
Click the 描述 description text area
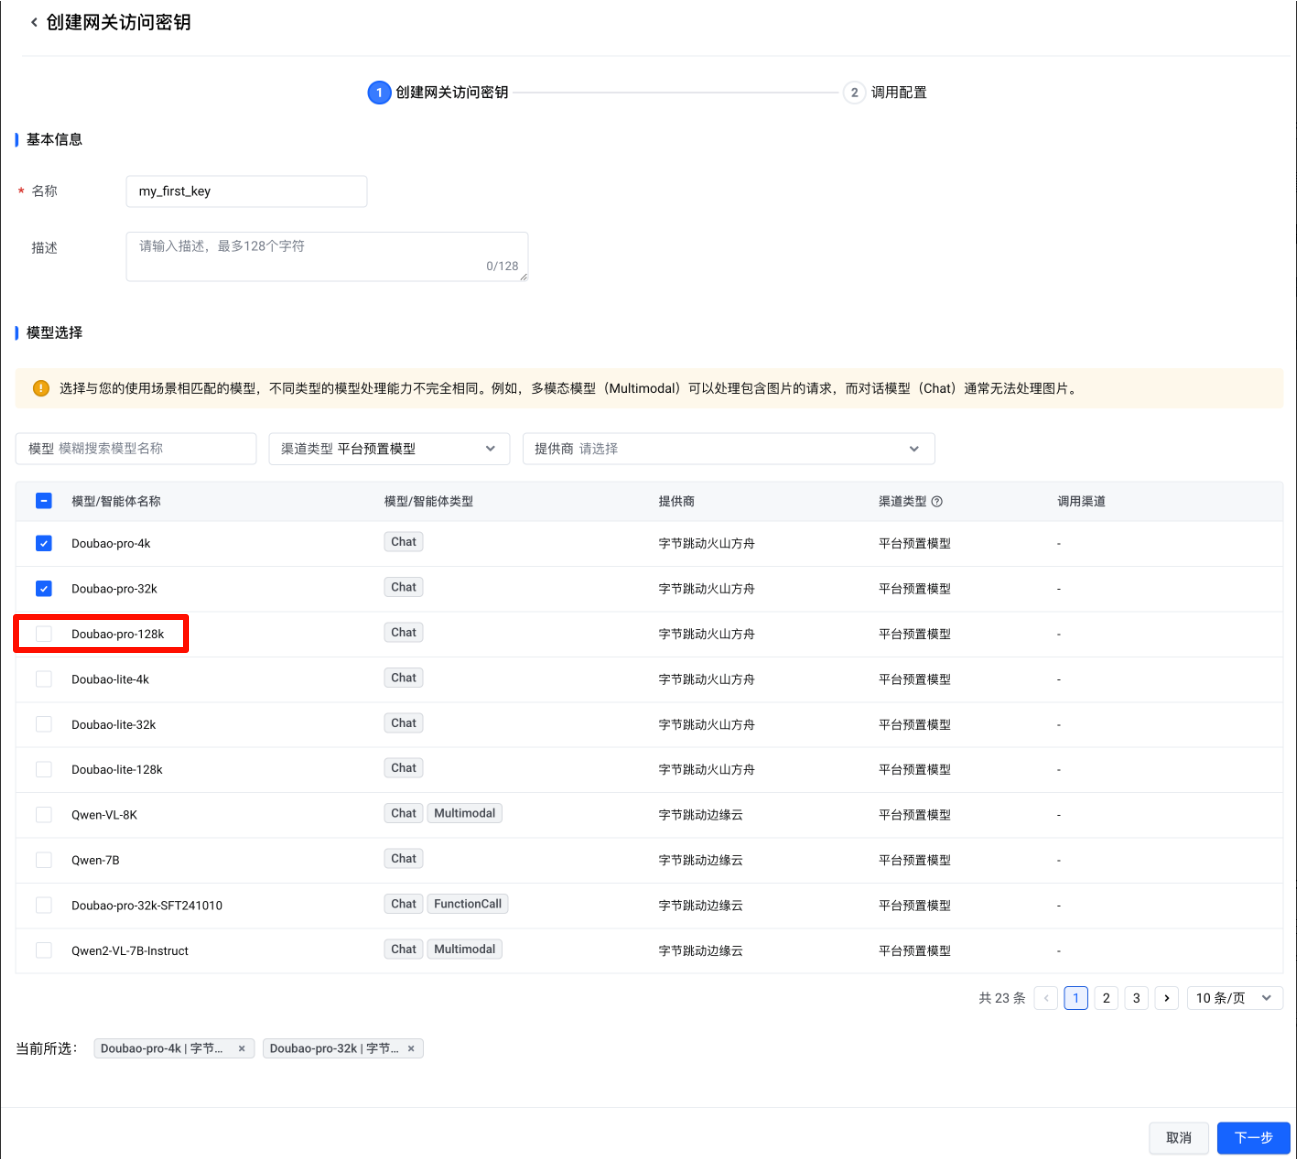tap(326, 257)
